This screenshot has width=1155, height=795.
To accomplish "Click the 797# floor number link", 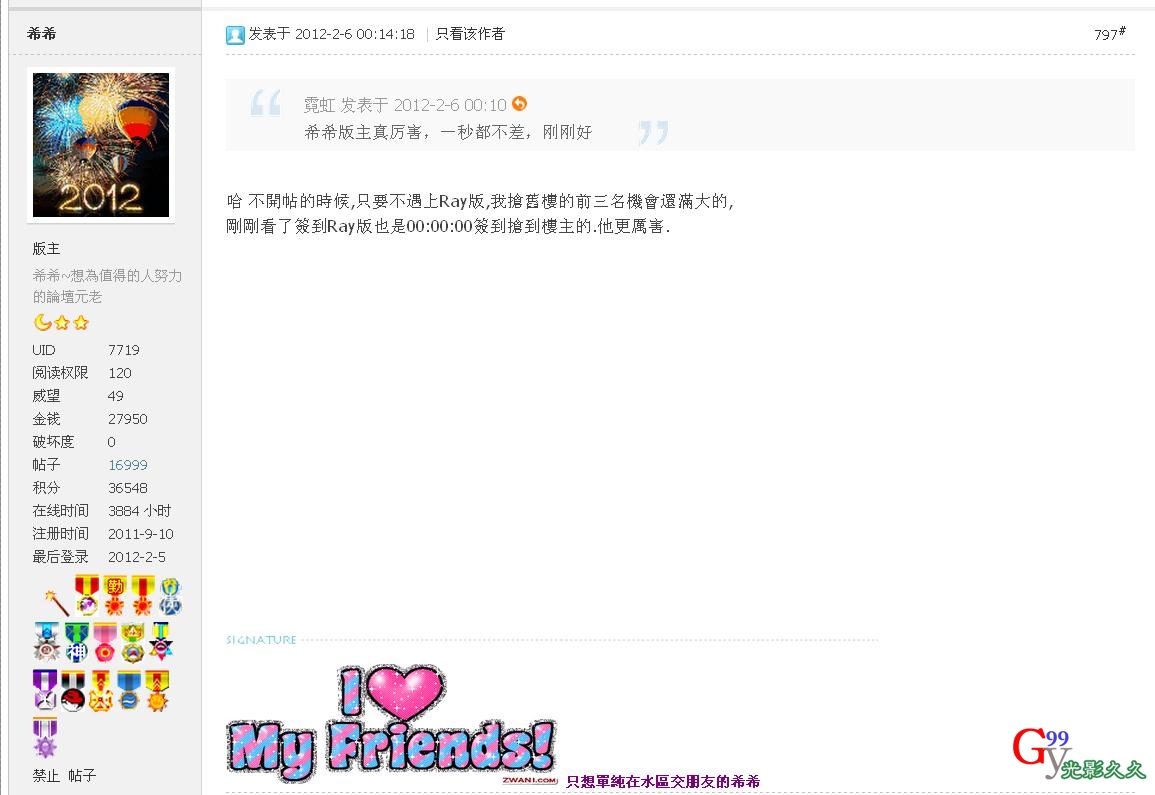I will tap(1109, 34).
